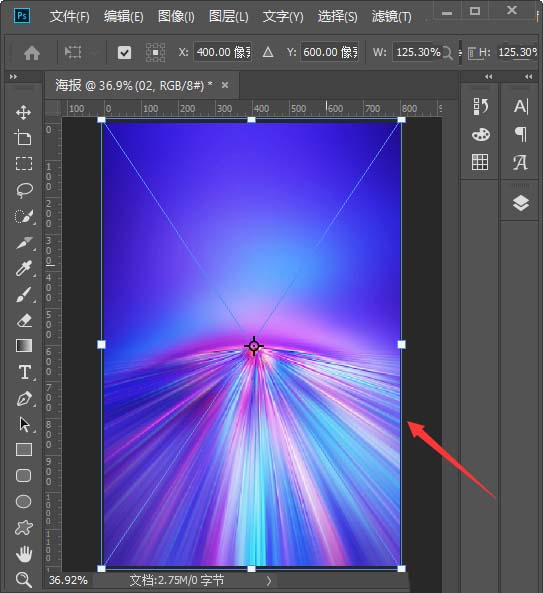The height and width of the screenshot is (593, 543).
Task: Select the Eyedropper tool
Action: [24, 269]
